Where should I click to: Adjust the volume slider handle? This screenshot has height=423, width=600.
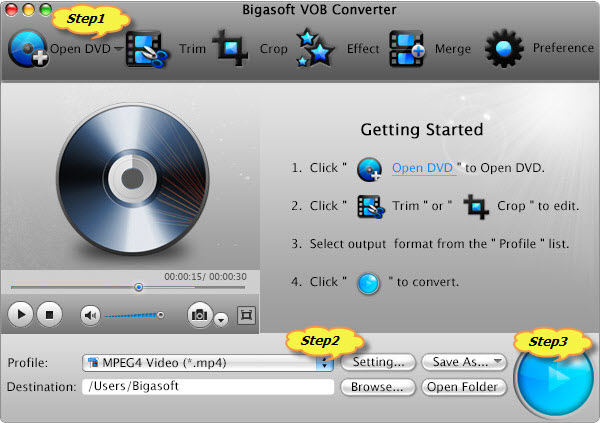(x=161, y=315)
